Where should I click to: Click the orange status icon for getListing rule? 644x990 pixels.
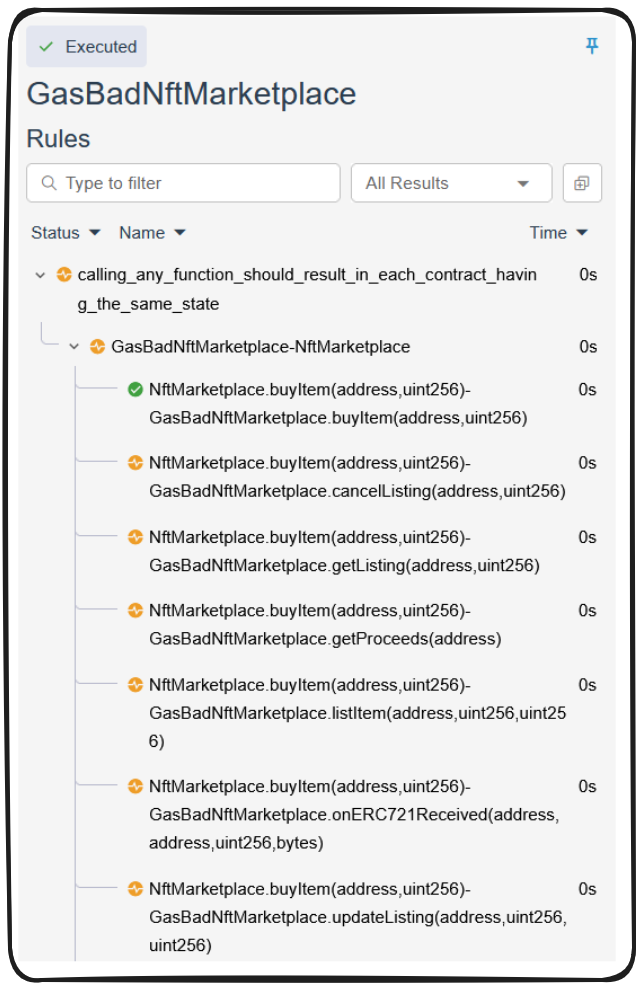point(135,537)
